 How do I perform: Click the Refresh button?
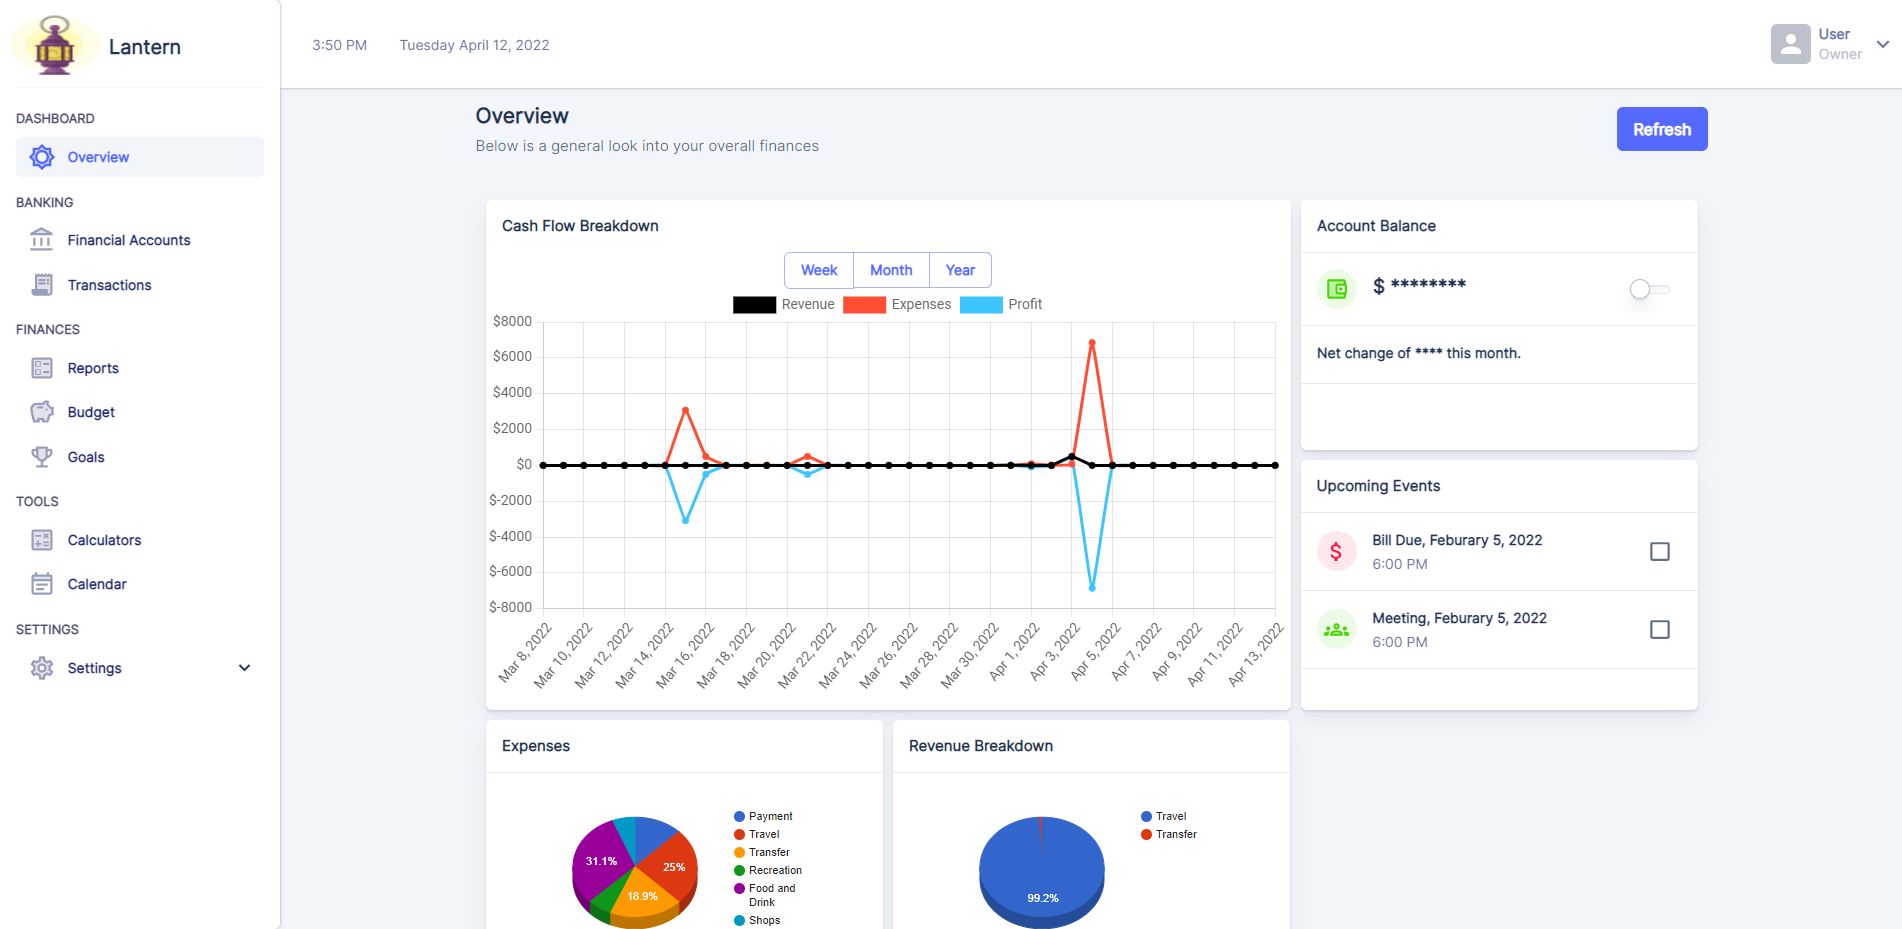(1662, 129)
